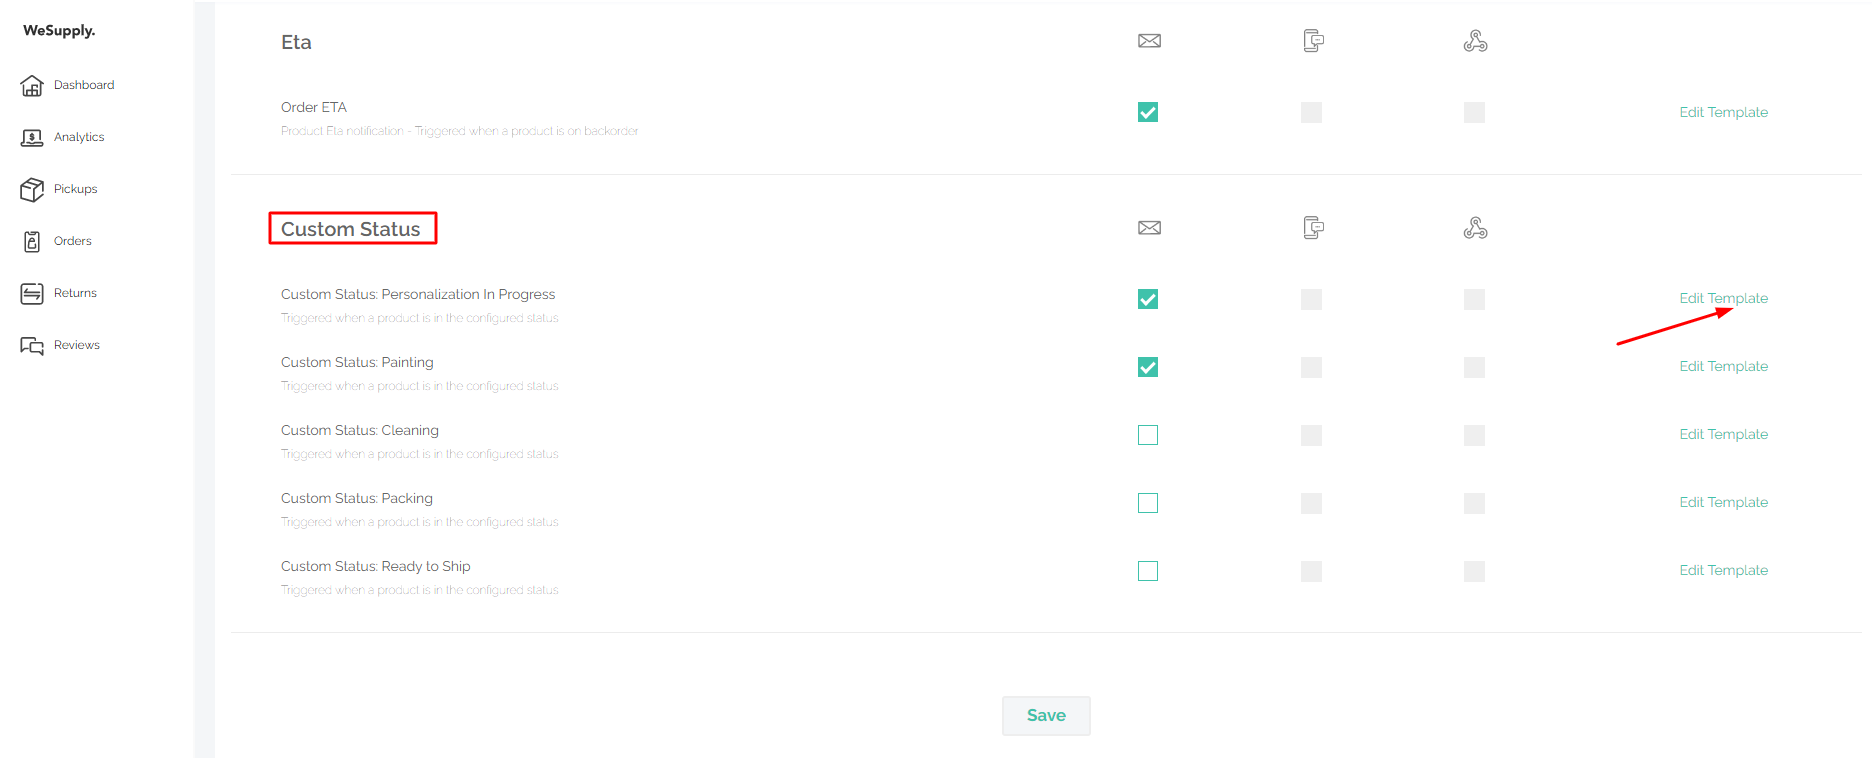Enable email for Custom Status: Cleaning
This screenshot has height=758, width=1872.
pos(1148,435)
